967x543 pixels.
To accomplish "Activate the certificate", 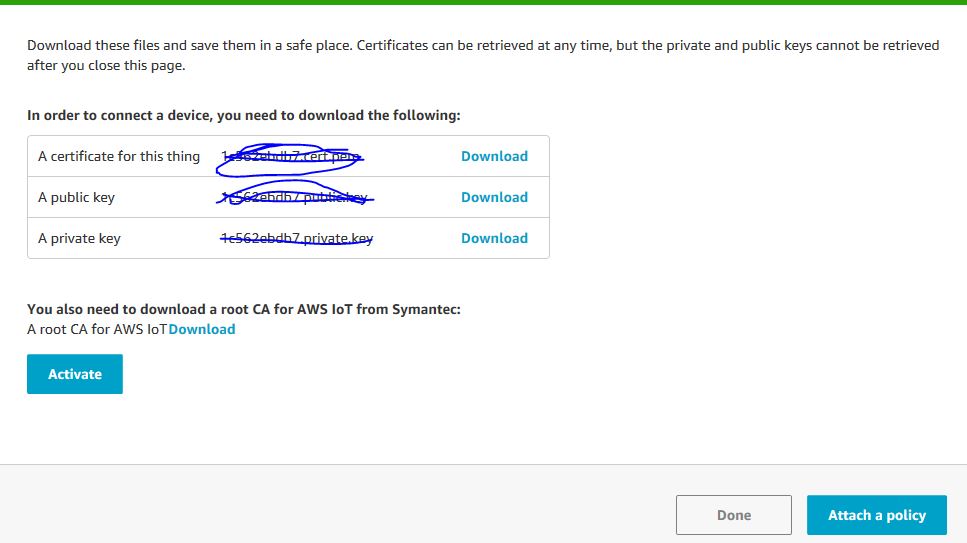I will pyautogui.click(x=75, y=374).
